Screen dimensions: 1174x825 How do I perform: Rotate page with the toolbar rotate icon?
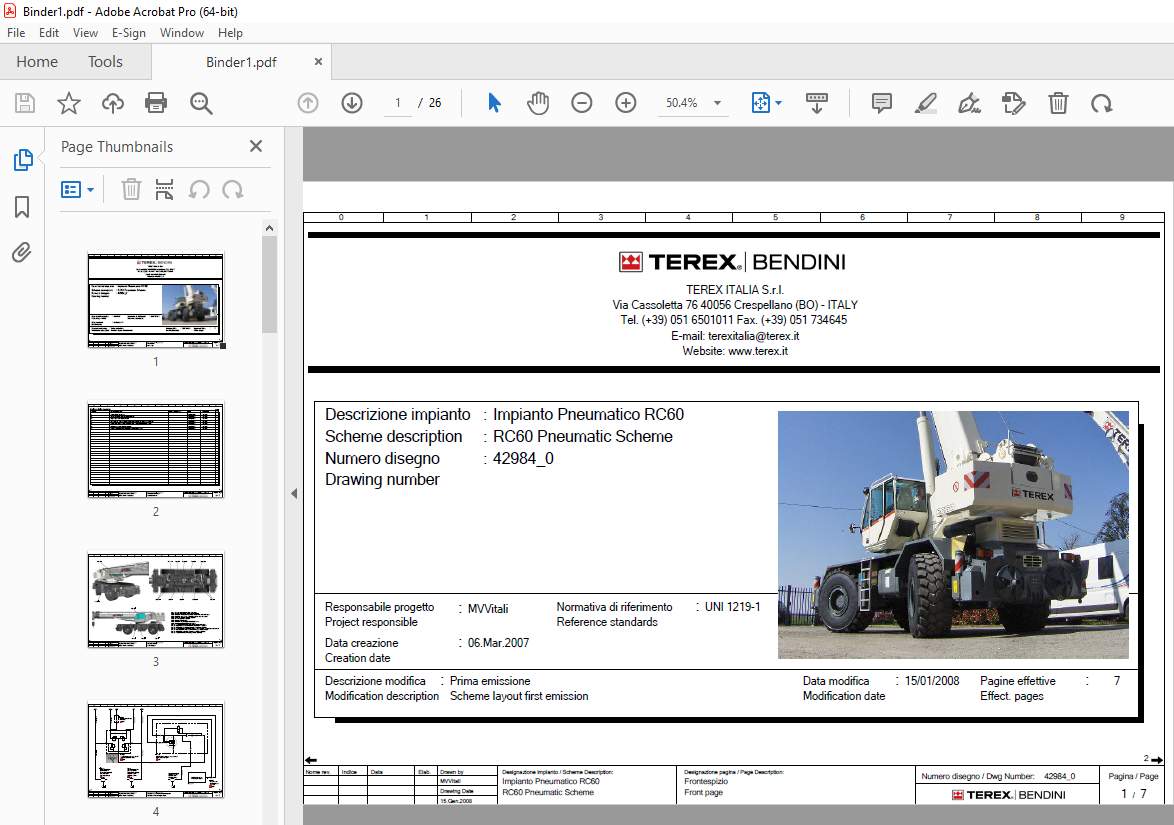click(x=1101, y=103)
